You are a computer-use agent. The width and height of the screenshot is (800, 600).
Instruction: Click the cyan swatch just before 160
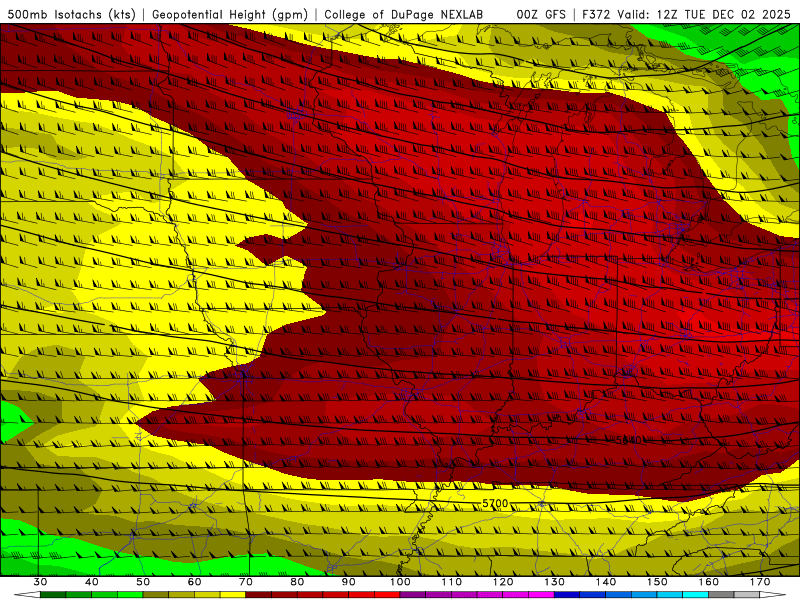696,595
